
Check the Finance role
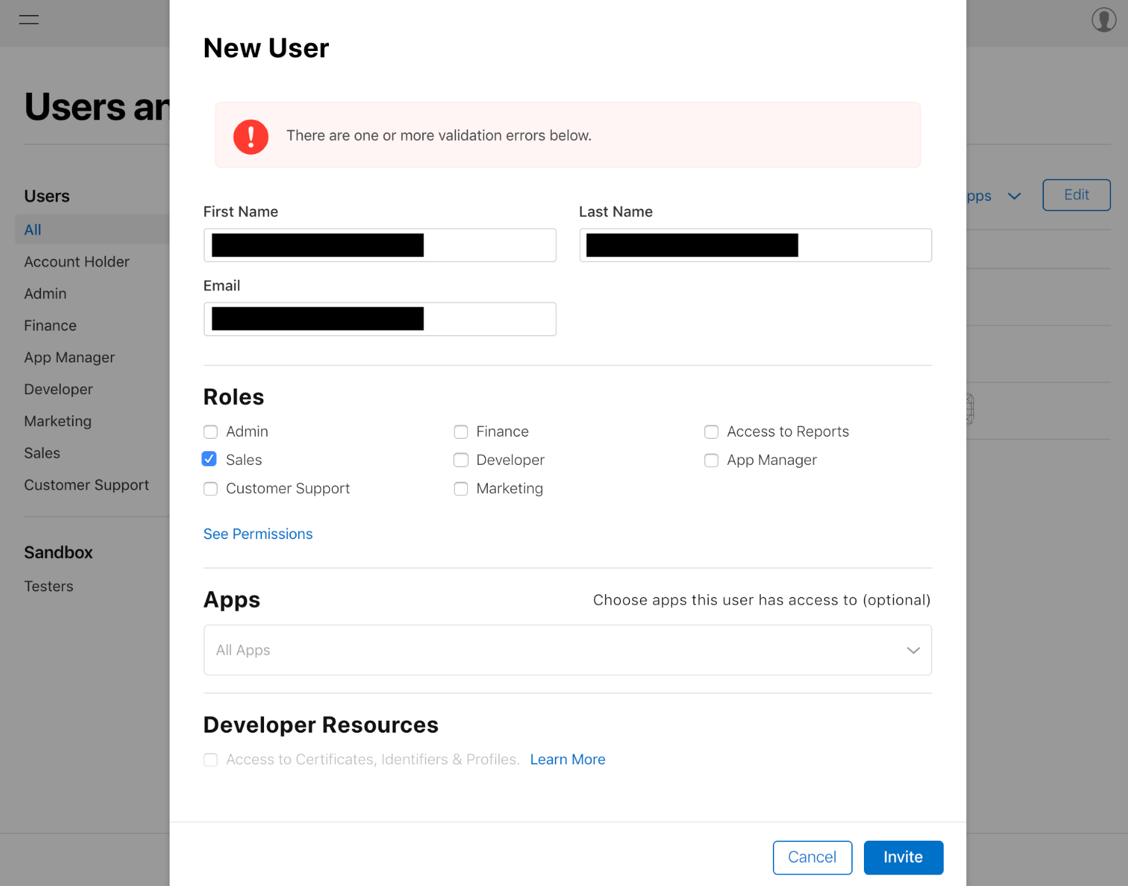point(460,431)
